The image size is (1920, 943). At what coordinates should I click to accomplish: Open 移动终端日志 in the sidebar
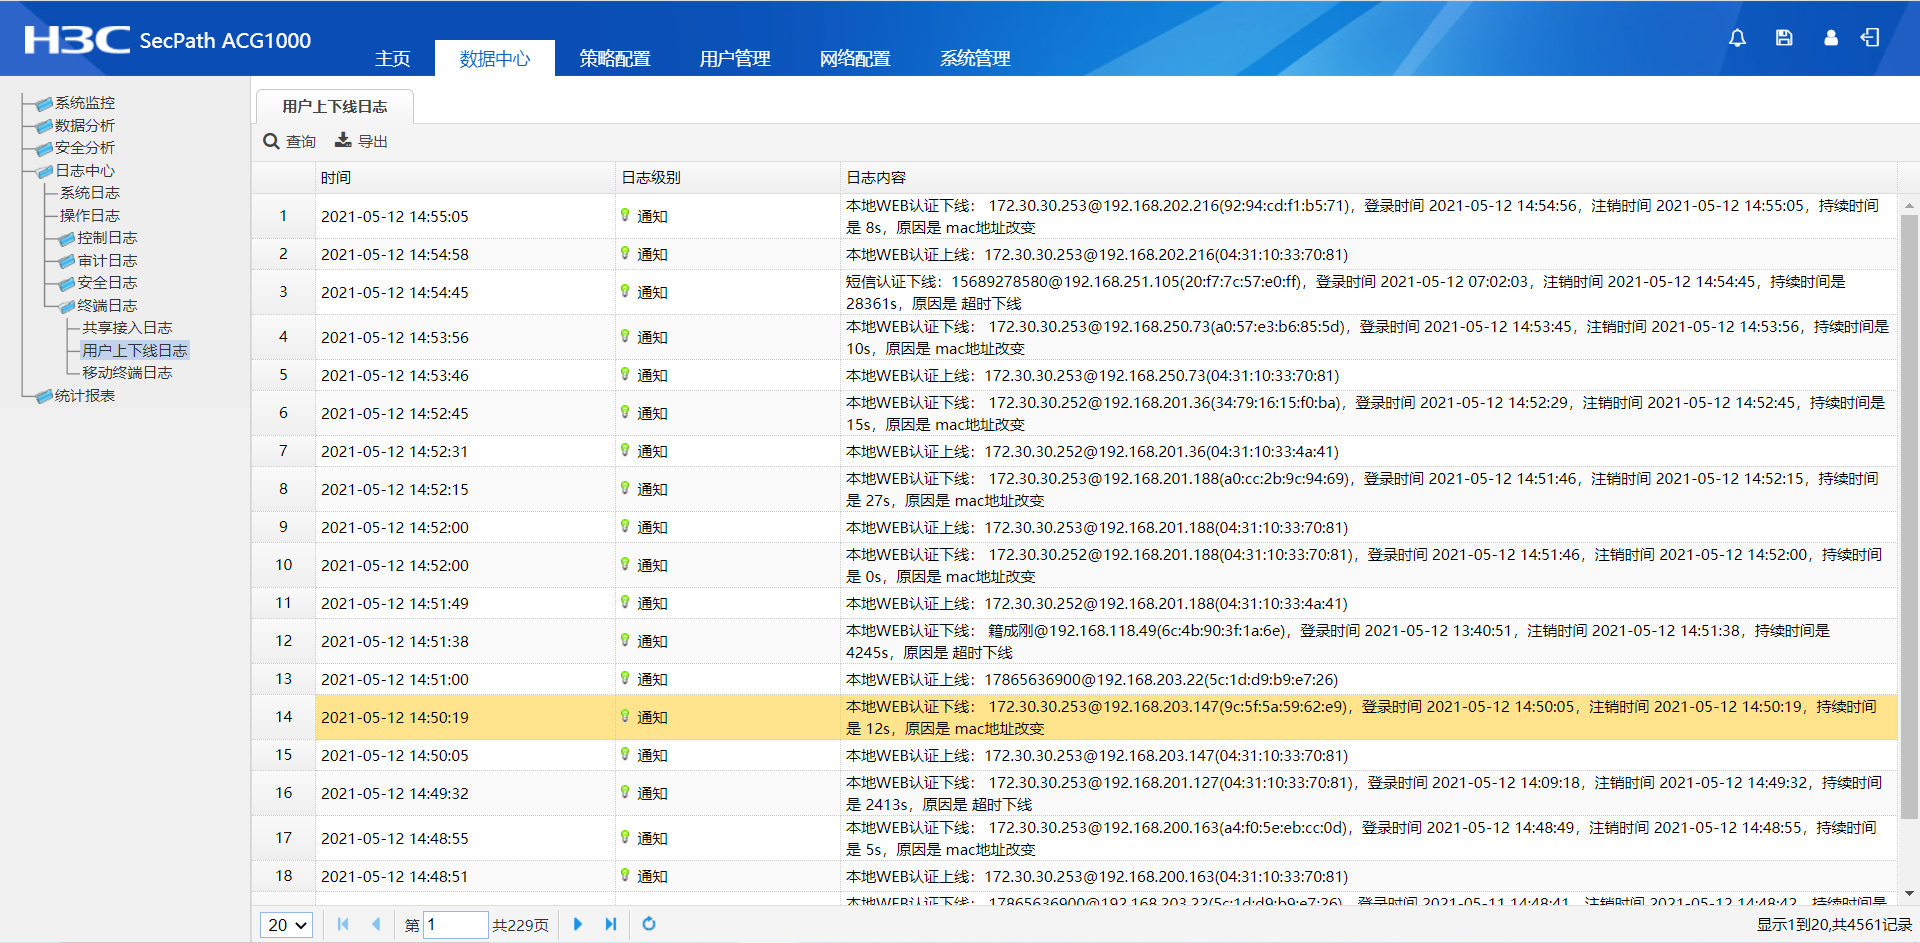pyautogui.click(x=127, y=373)
